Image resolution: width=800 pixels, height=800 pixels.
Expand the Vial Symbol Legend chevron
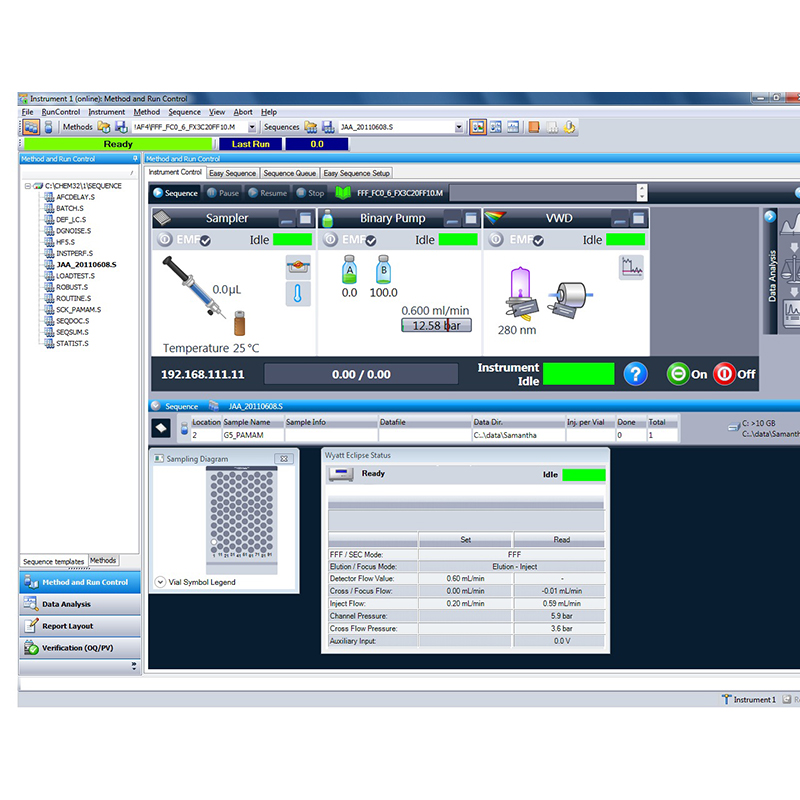[x=160, y=582]
